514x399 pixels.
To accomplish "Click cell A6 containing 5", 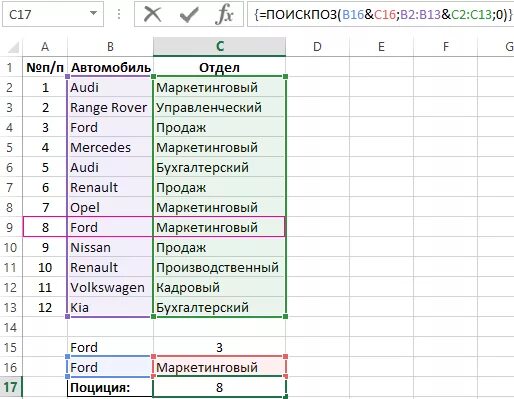I will 45,167.
